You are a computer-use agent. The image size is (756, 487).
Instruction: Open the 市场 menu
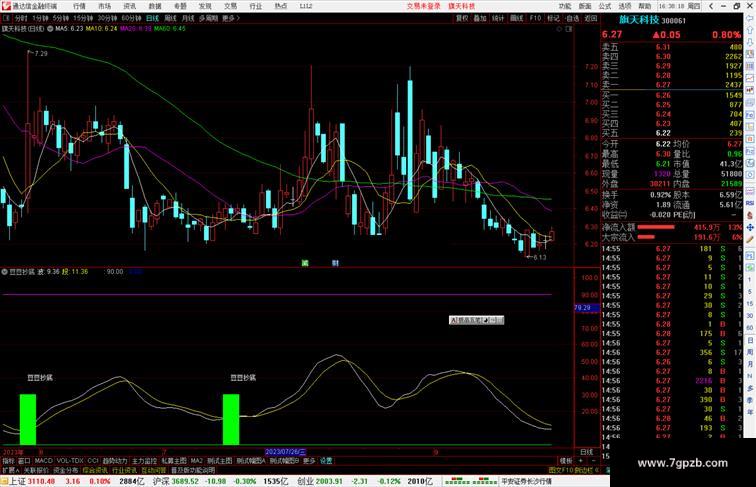coord(105,6)
